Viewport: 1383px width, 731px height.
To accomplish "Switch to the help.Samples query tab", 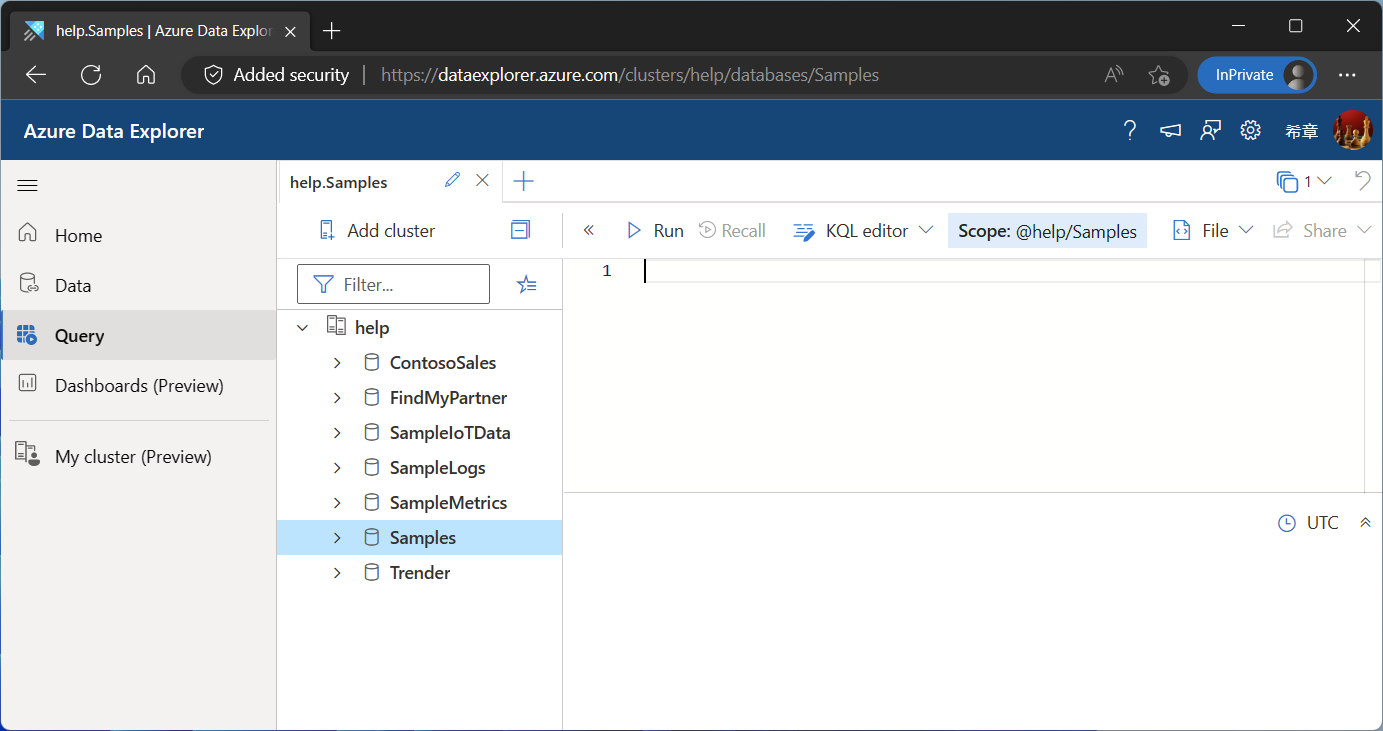I will pos(339,182).
